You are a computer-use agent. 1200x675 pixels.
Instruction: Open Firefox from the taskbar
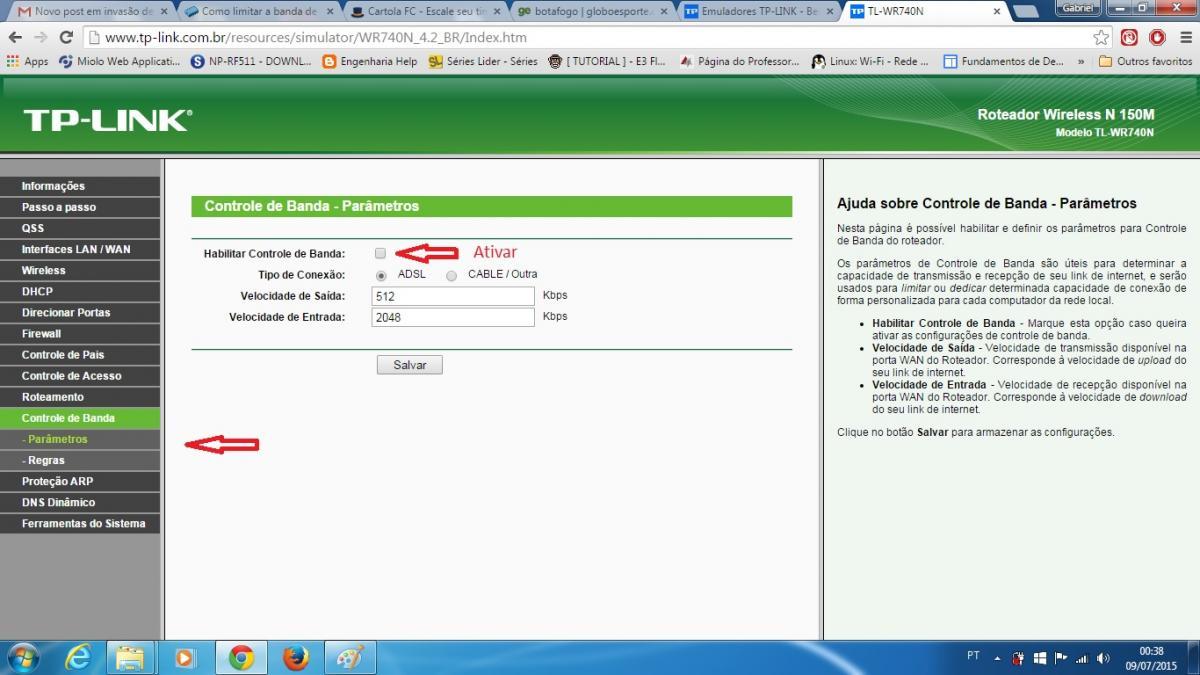[295, 657]
